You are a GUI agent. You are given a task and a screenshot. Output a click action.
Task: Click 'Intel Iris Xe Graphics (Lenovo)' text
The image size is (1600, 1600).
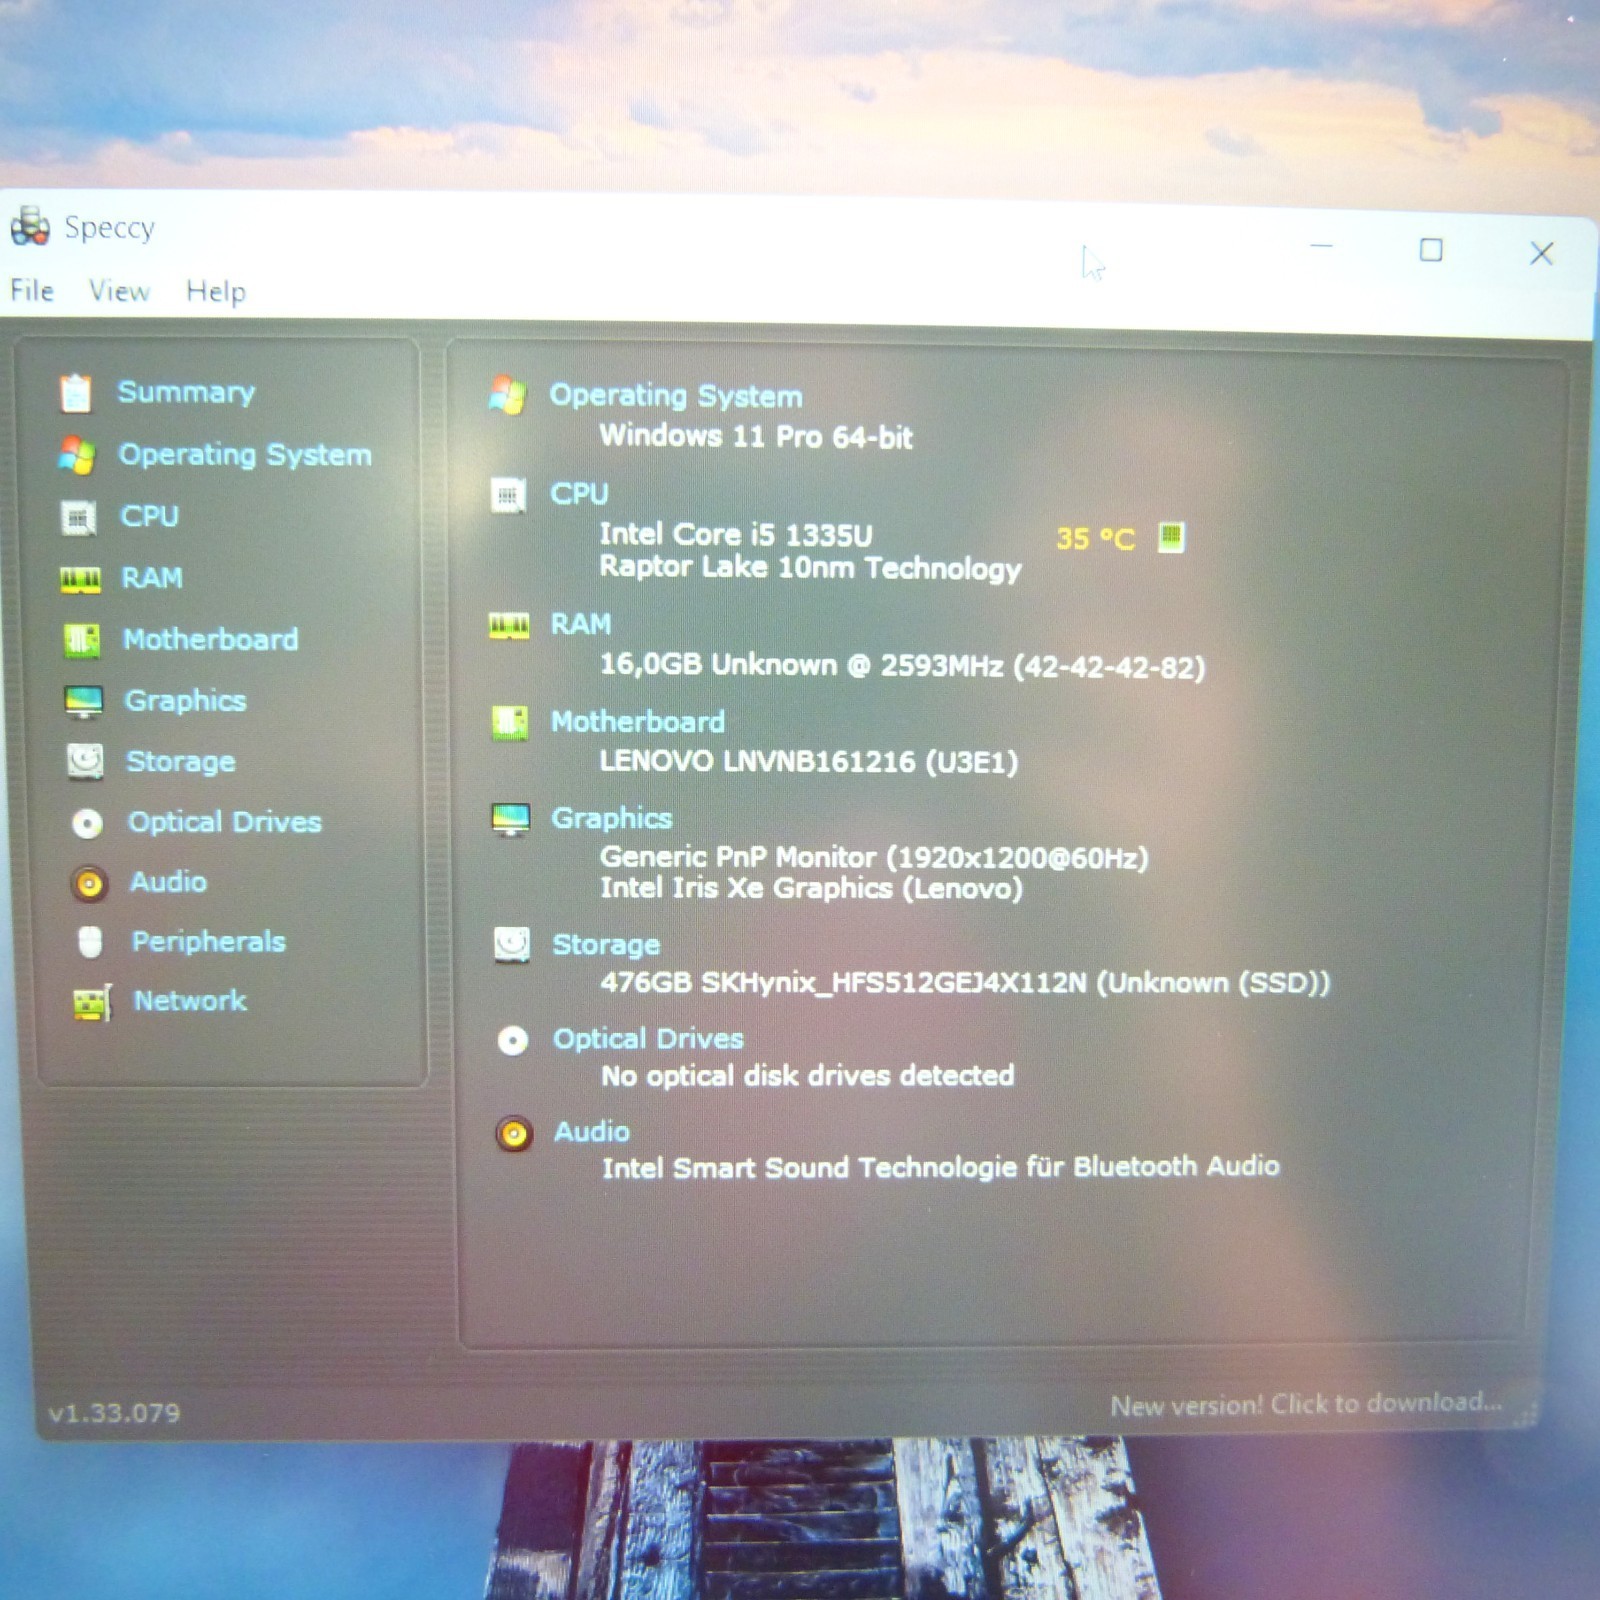[x=812, y=889]
